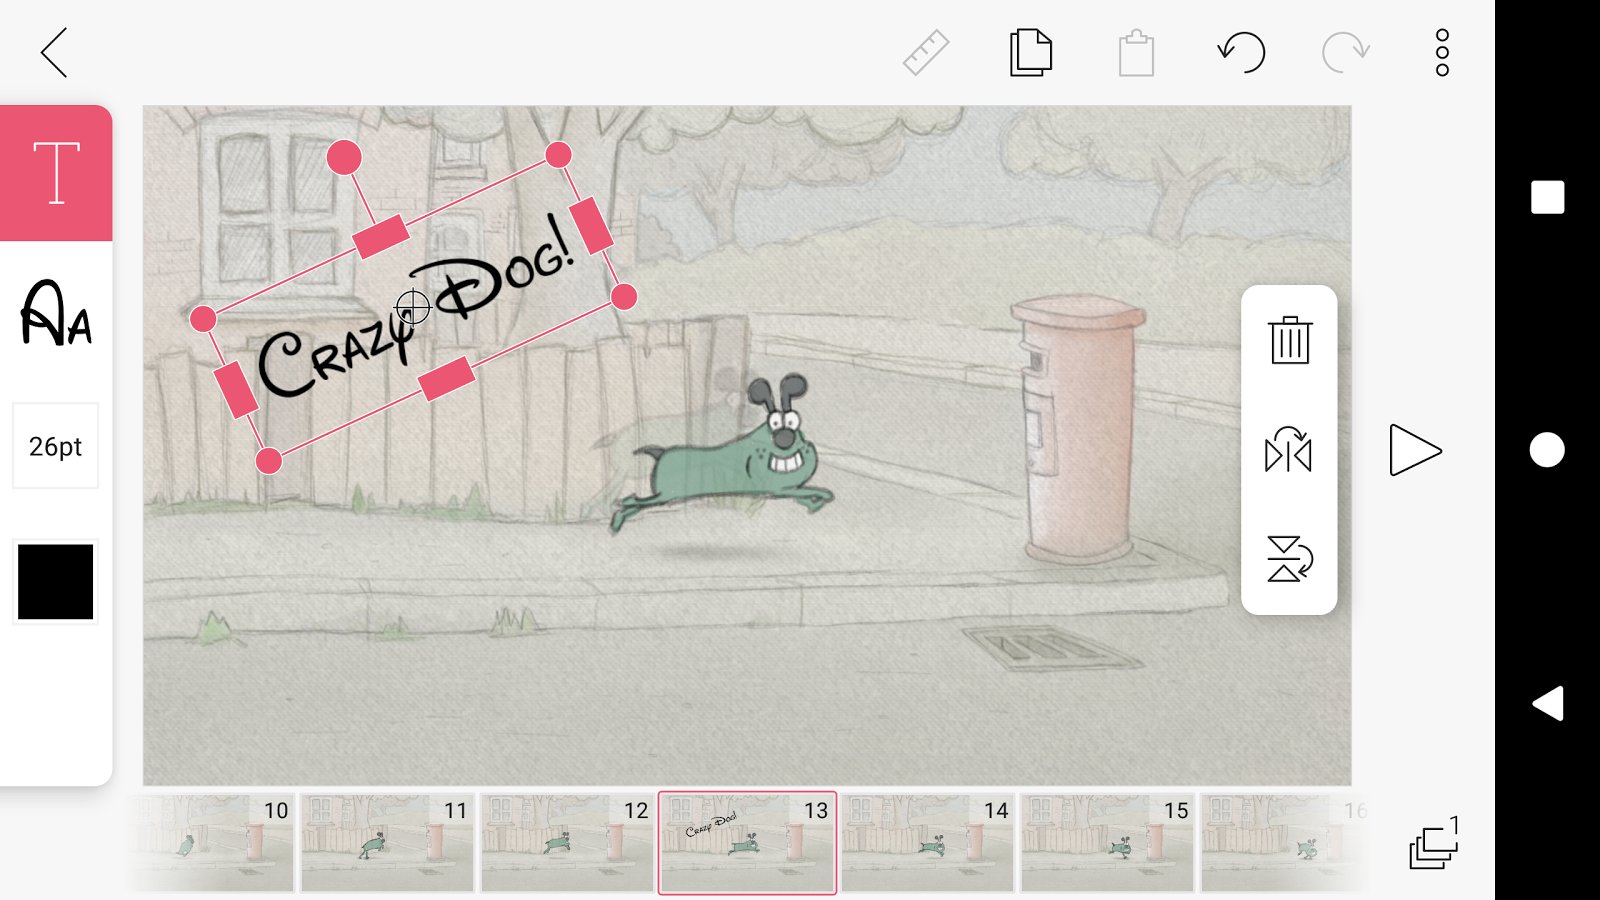The width and height of the screenshot is (1600, 900).
Task: Paste using the clipboard icon
Action: (x=1136, y=53)
